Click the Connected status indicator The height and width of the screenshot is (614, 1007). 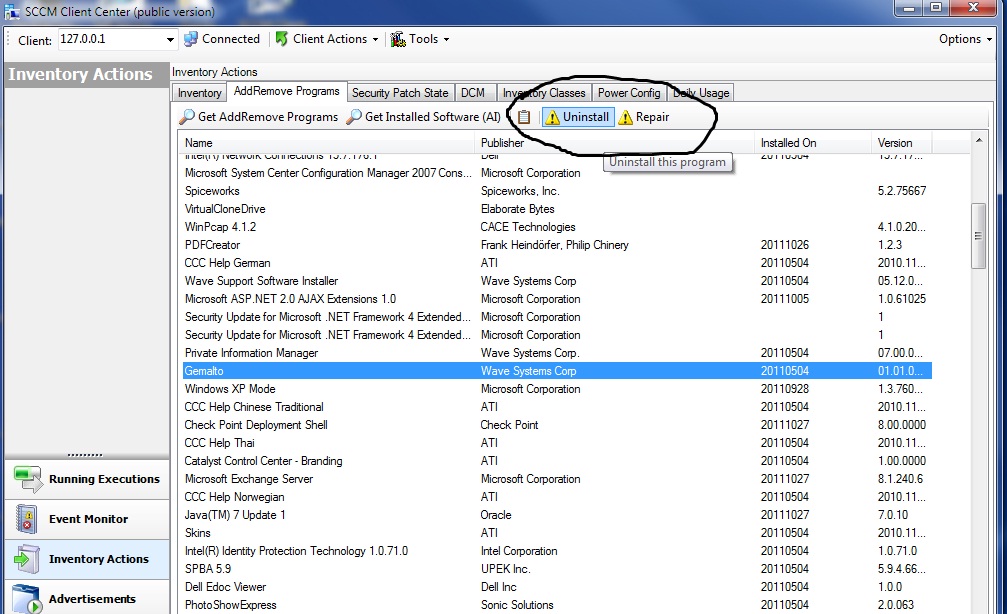(x=222, y=39)
